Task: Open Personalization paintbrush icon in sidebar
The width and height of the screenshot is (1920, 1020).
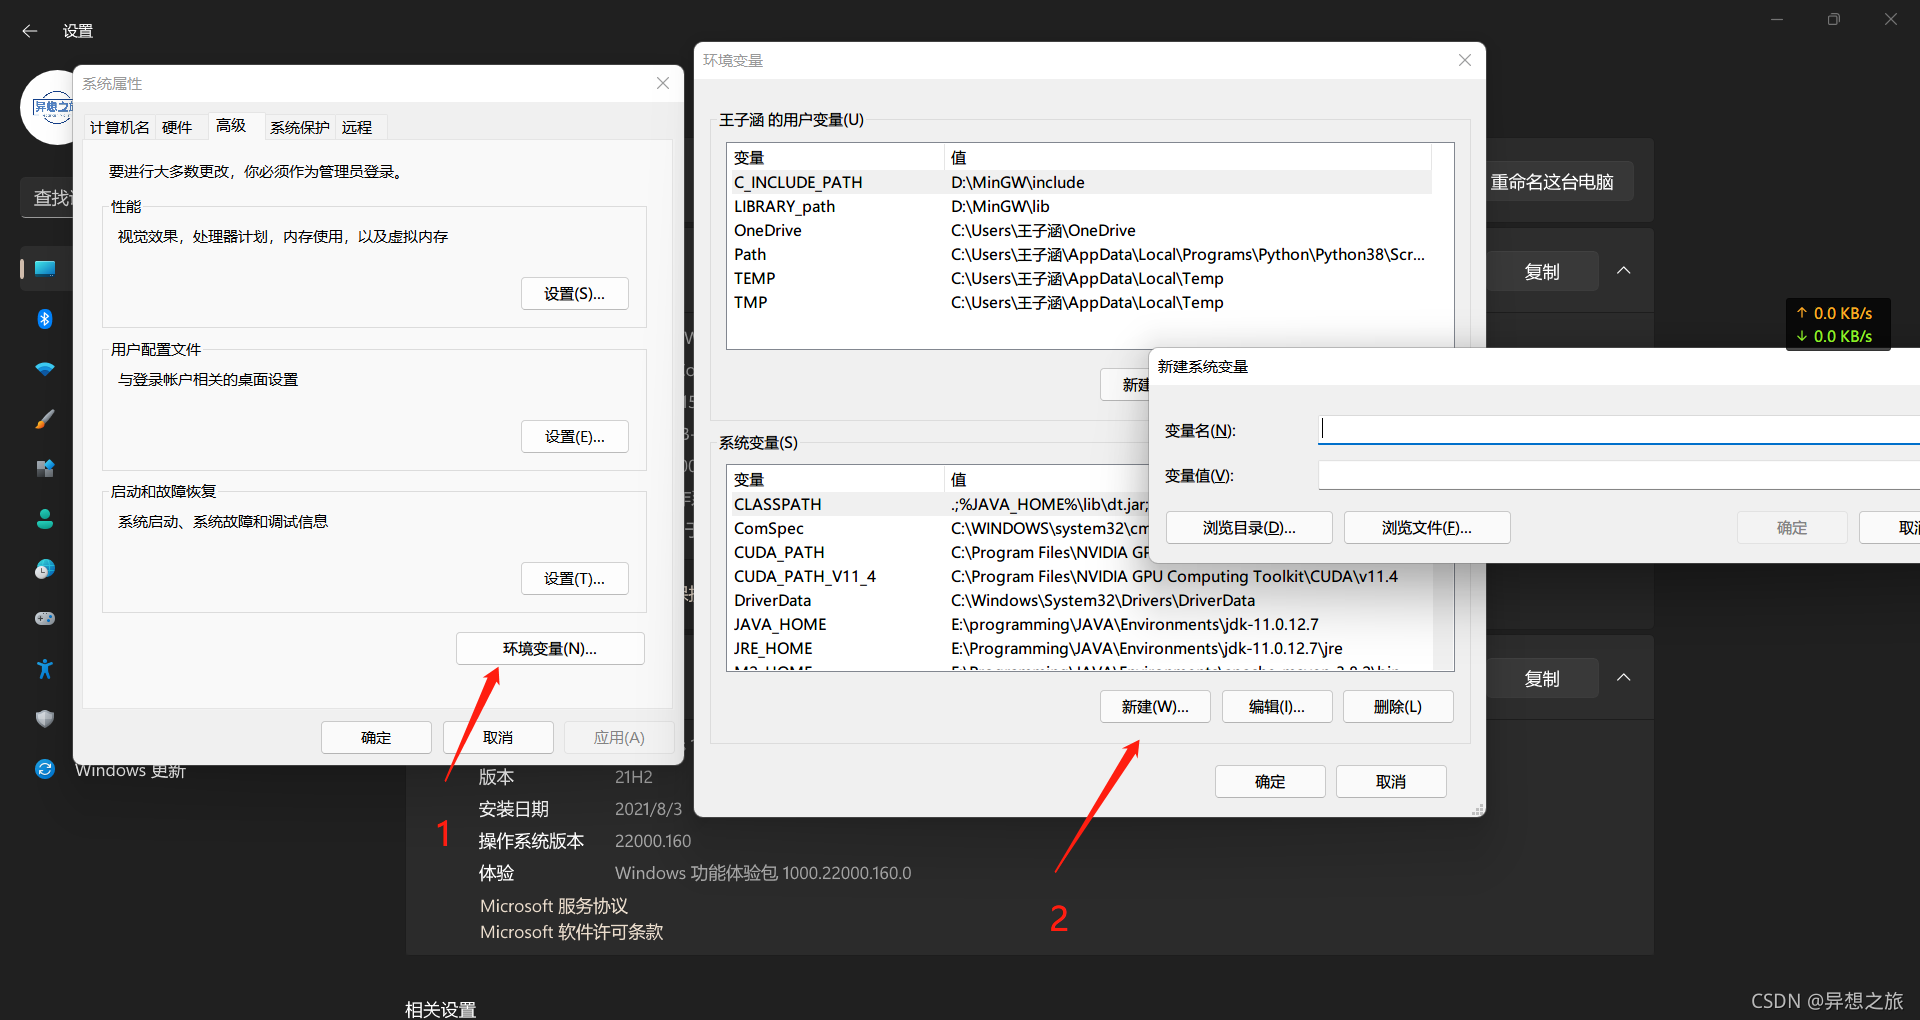Action: (x=45, y=419)
